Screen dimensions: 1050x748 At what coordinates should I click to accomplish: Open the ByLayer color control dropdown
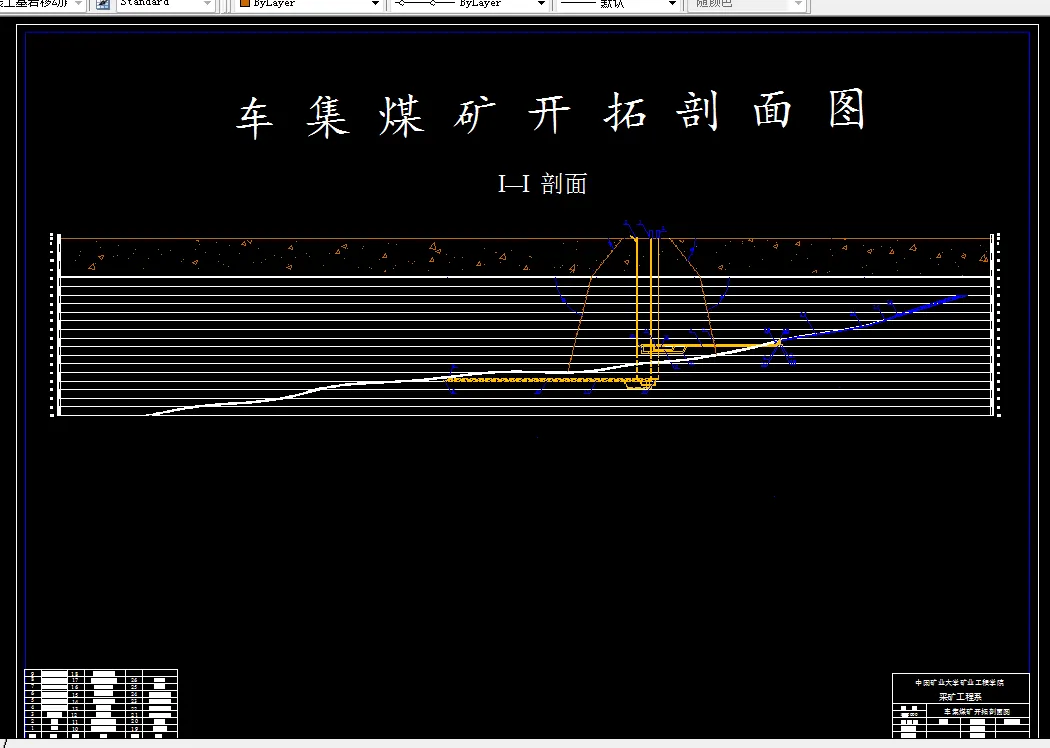[376, 4]
